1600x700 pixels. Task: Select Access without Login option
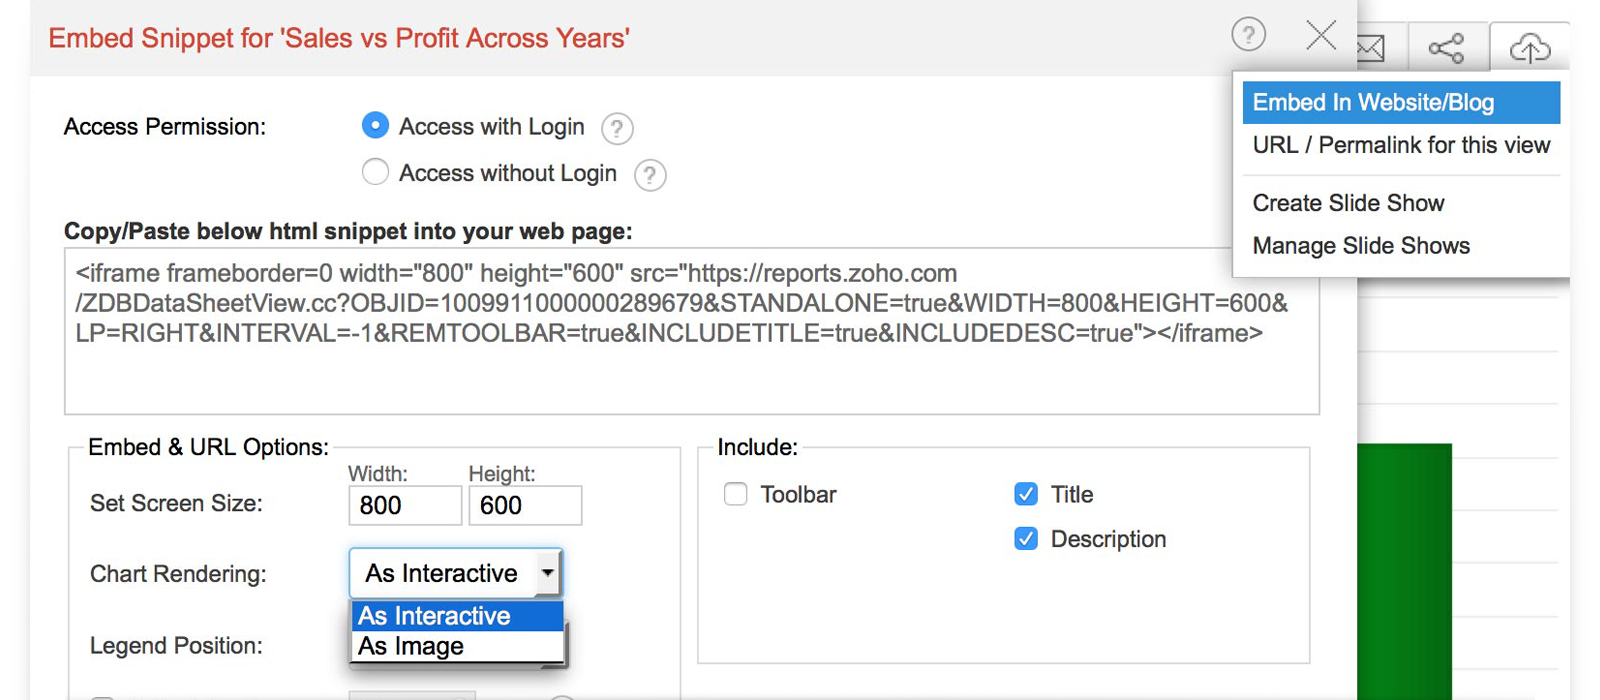[375, 172]
